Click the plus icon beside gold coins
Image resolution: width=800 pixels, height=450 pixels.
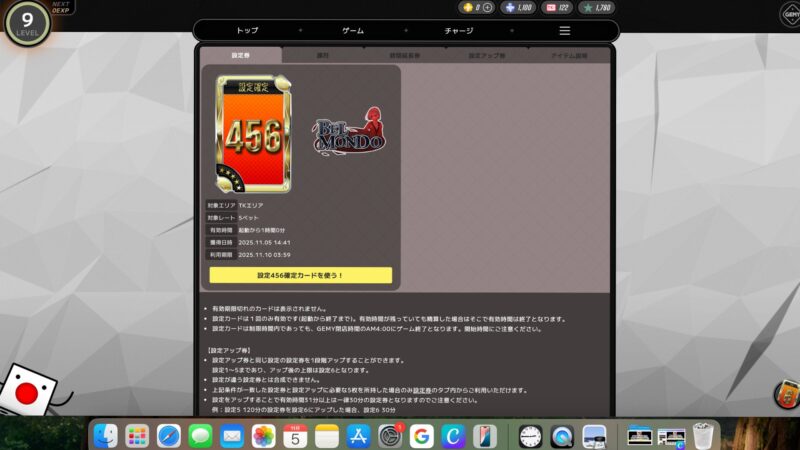coord(487,8)
